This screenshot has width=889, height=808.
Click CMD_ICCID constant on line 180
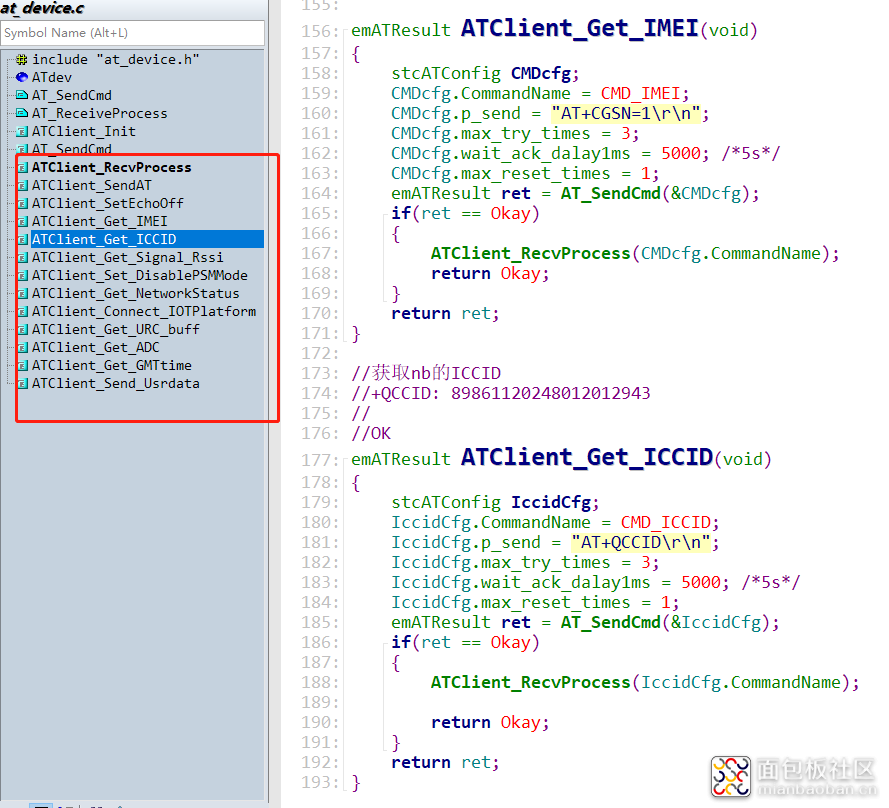click(x=666, y=523)
